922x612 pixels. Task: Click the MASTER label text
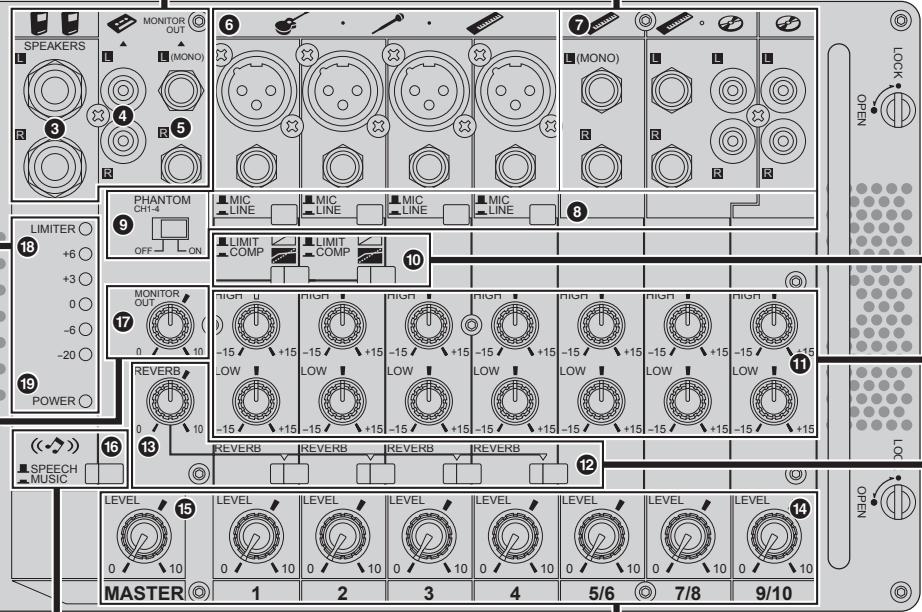click(x=144, y=593)
